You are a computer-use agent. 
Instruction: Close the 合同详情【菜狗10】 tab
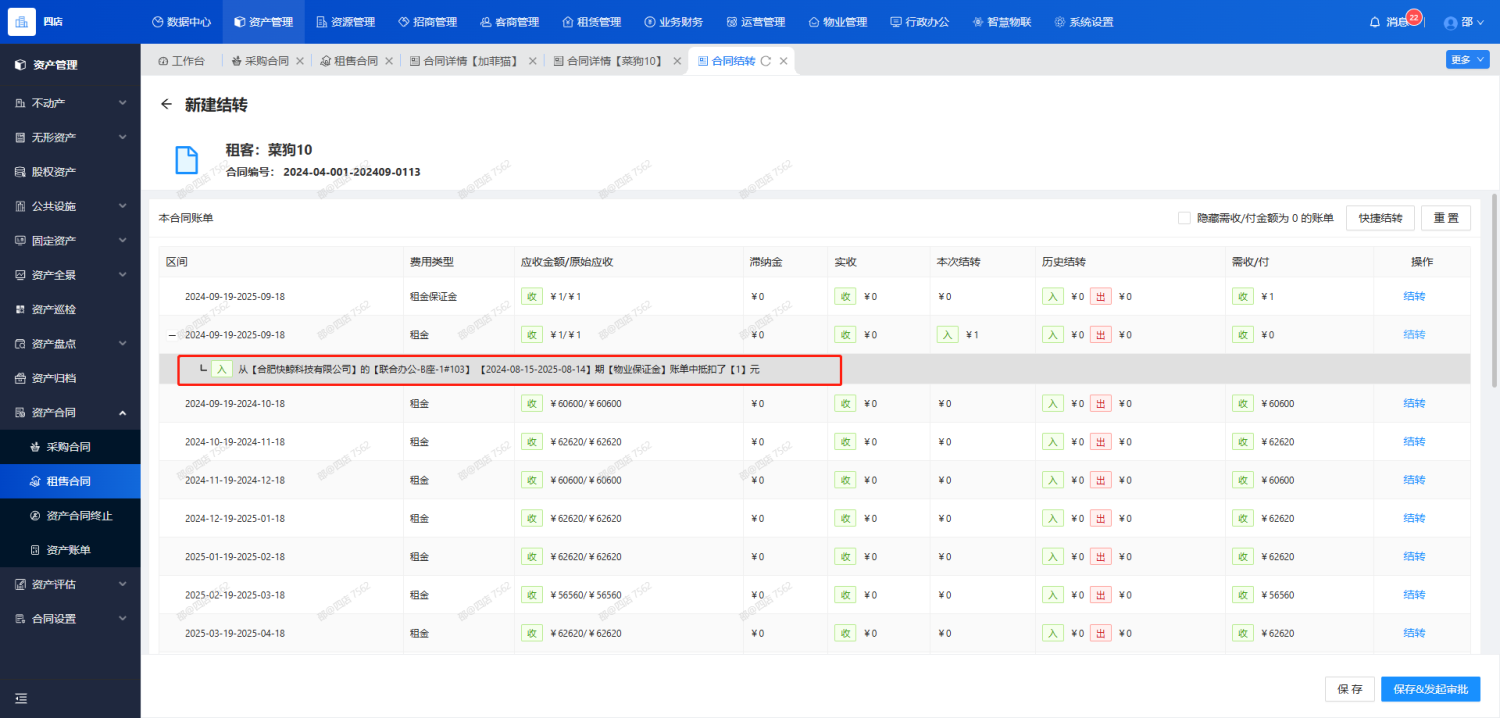[x=677, y=61]
